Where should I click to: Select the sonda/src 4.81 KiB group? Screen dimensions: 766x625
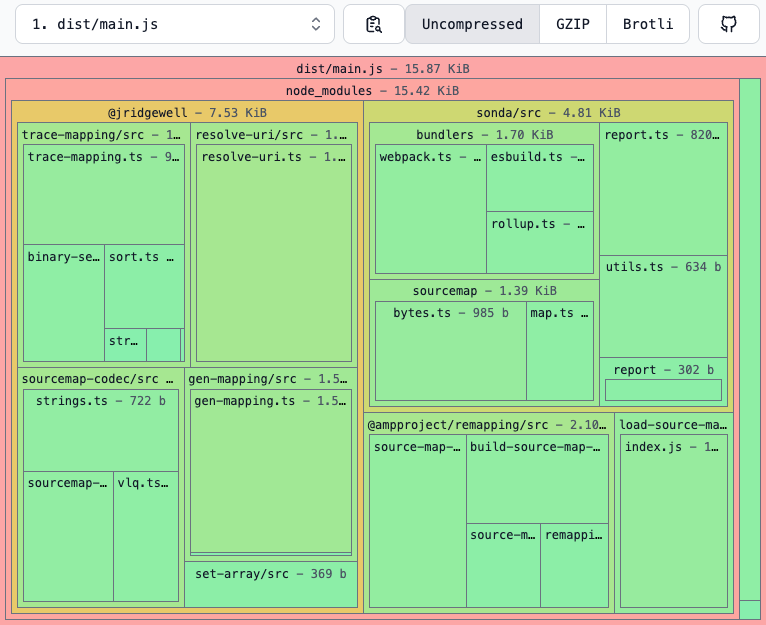[x=548, y=112]
